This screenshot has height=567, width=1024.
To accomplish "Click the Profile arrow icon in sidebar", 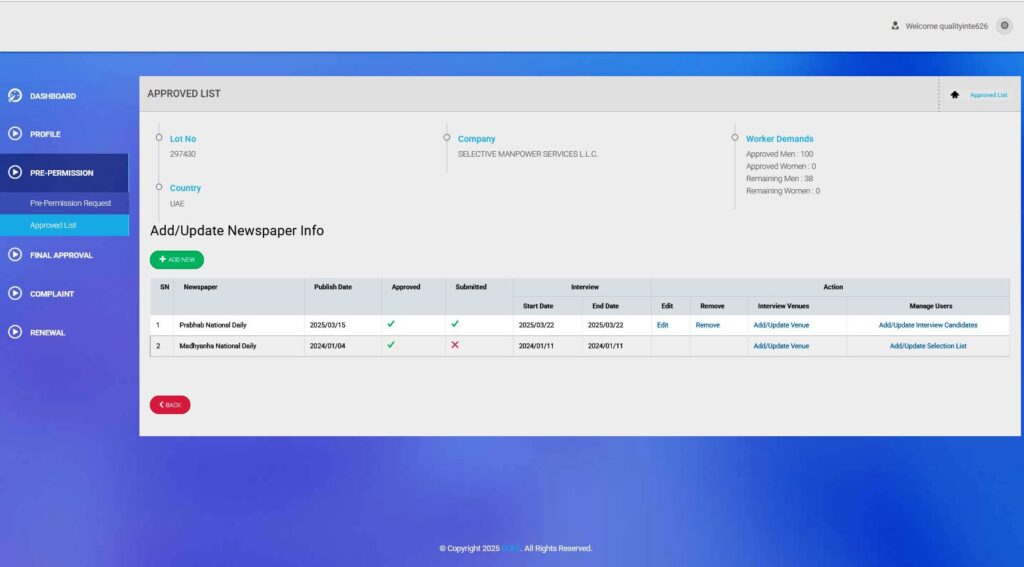I will [x=15, y=134].
